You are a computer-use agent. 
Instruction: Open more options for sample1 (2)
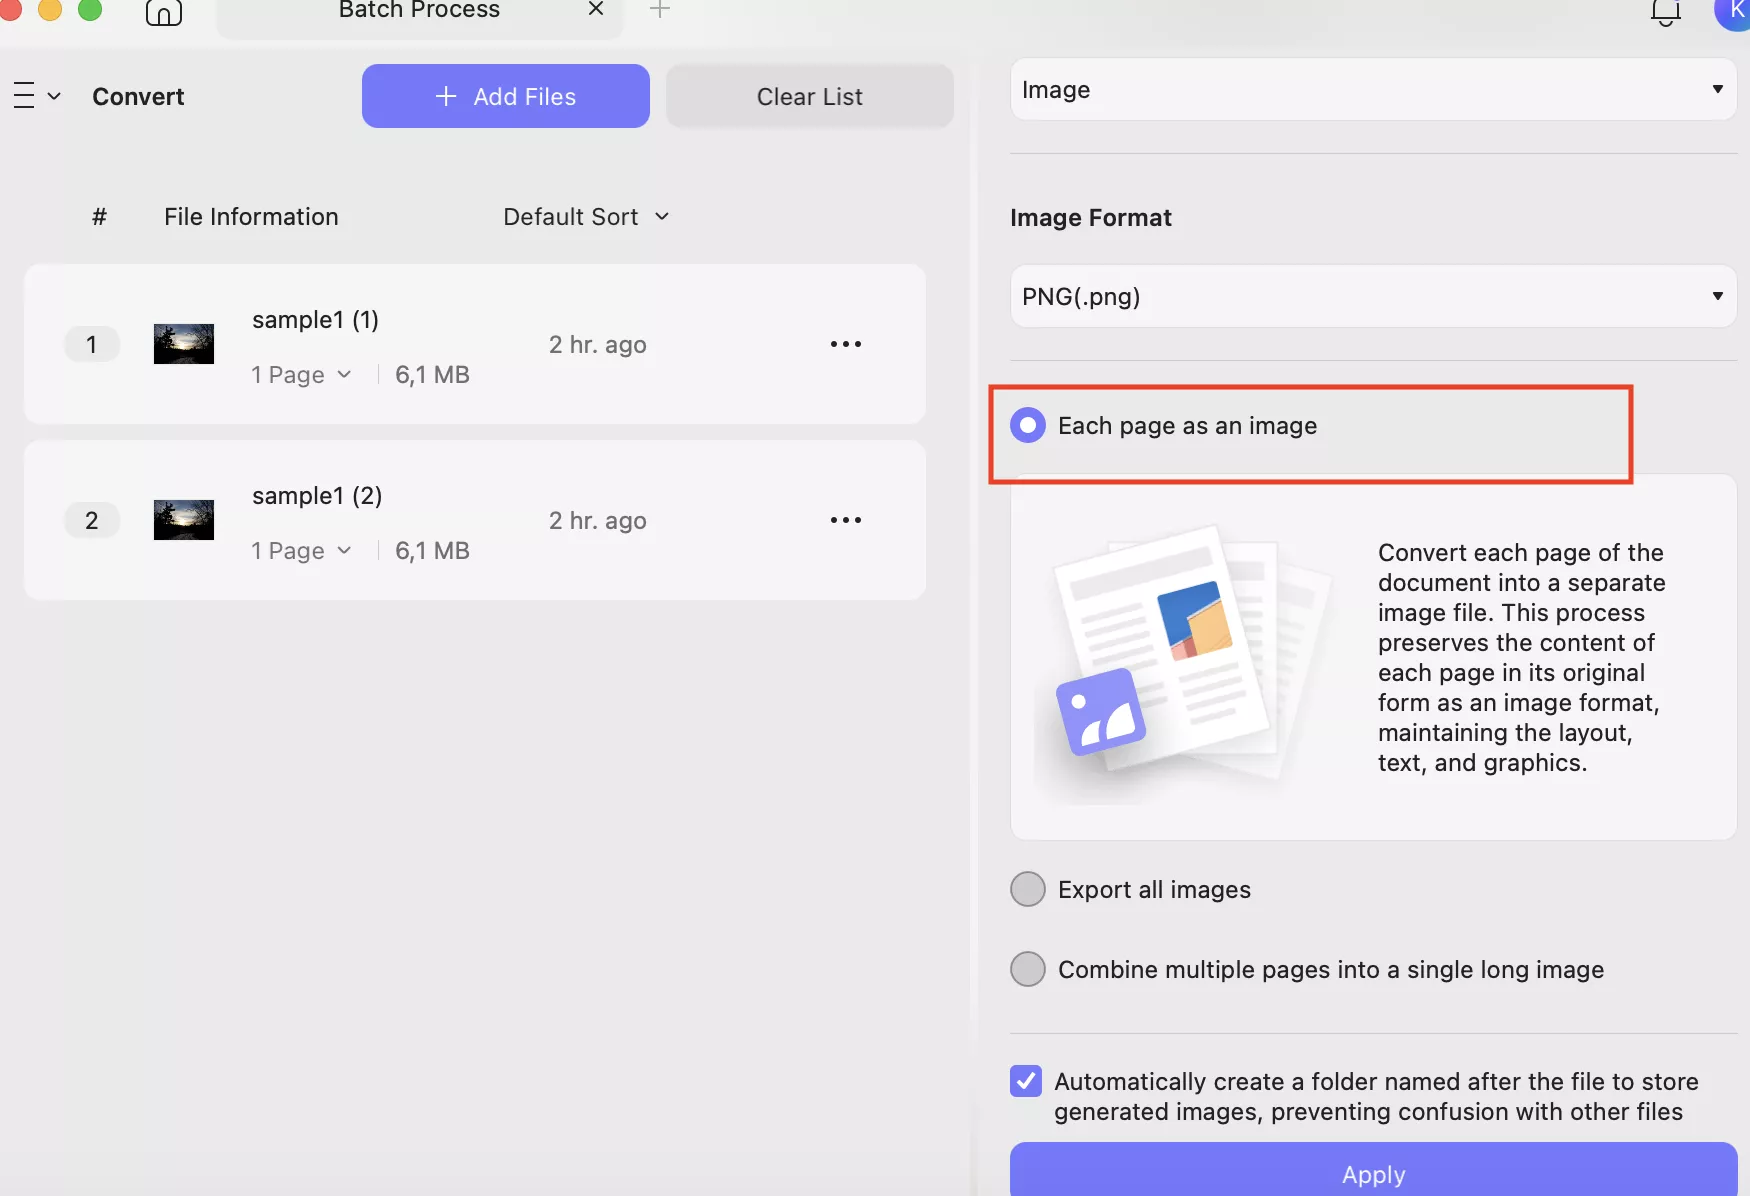(x=846, y=520)
